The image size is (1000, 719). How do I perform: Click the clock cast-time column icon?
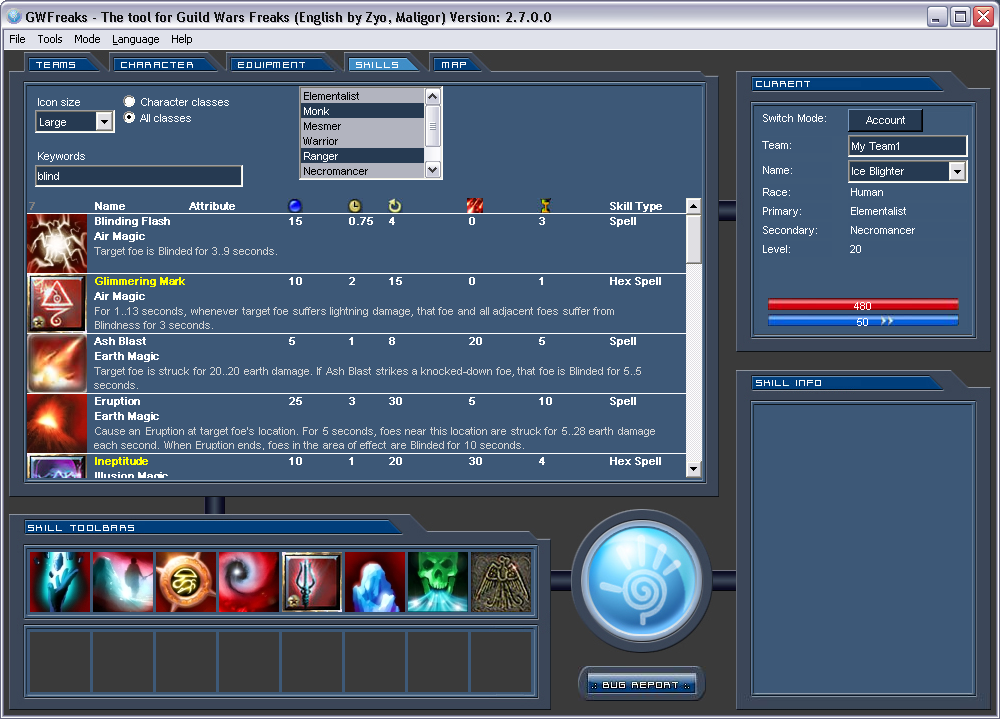(355, 205)
